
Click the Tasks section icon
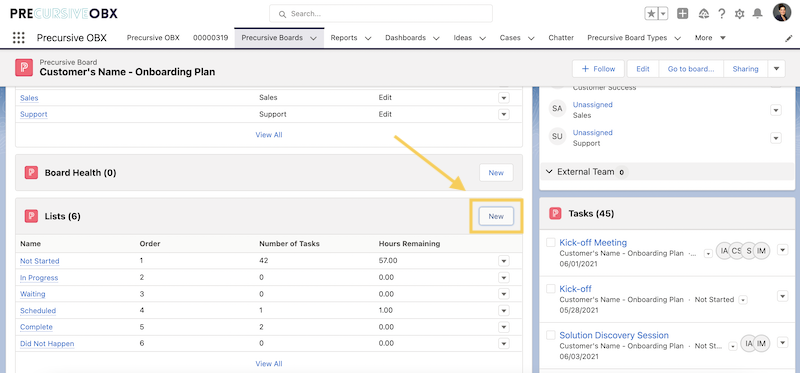click(x=555, y=213)
